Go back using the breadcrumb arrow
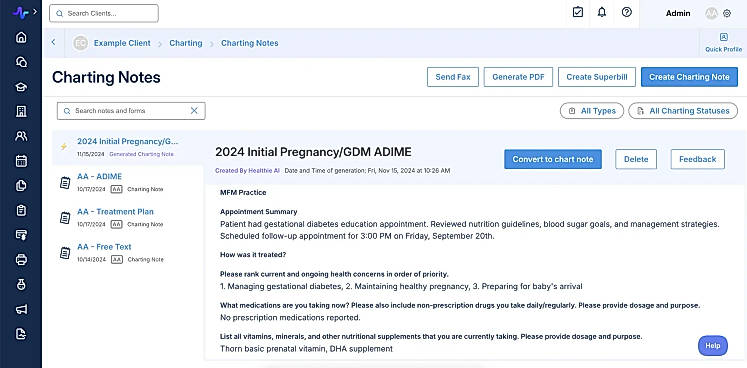 coord(53,42)
